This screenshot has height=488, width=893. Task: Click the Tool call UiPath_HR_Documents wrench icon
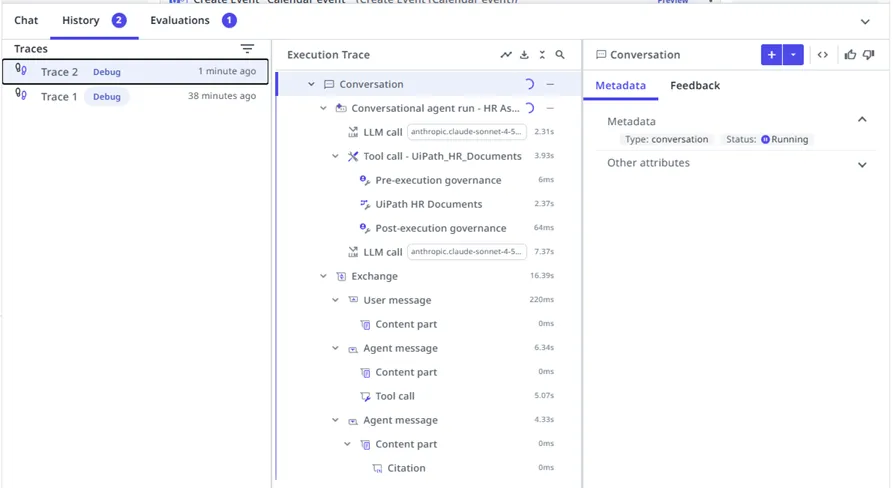(353, 156)
